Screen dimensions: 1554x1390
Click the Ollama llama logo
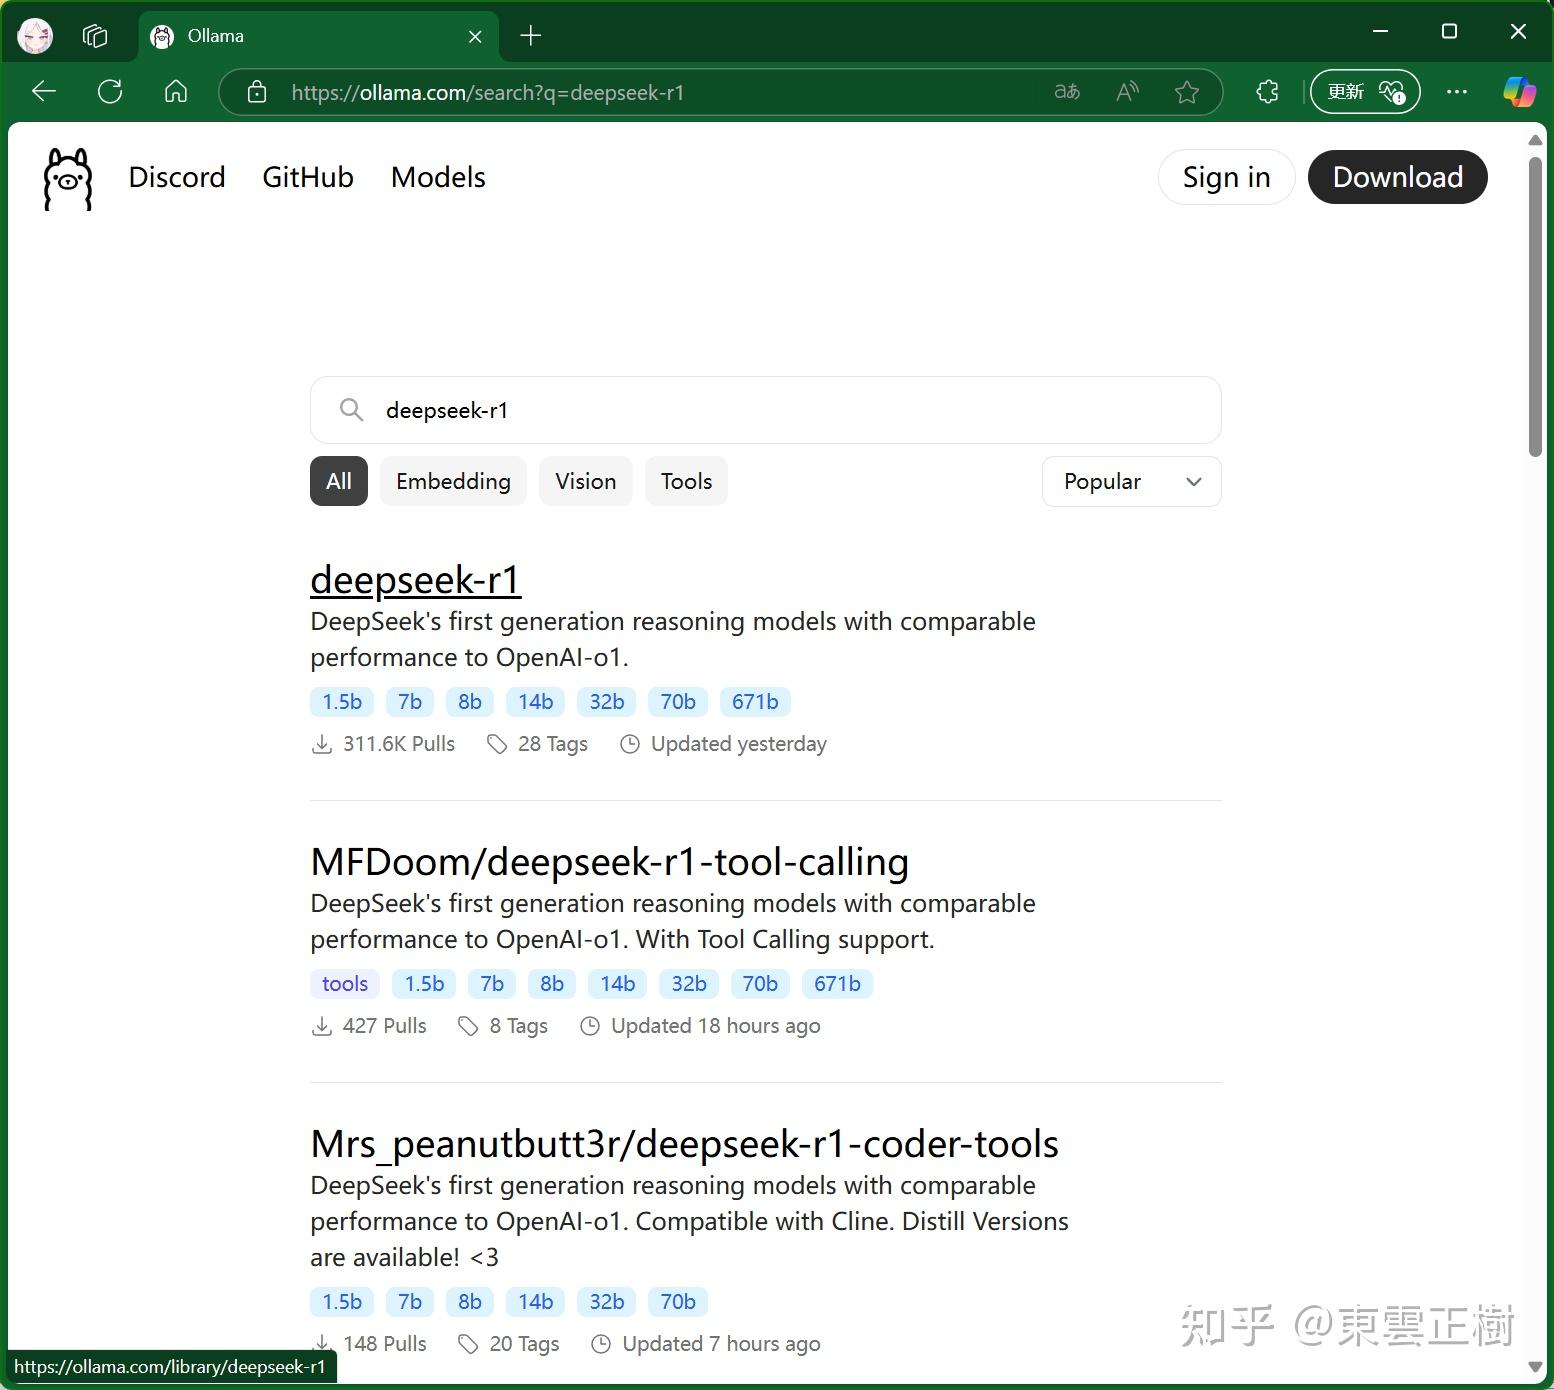[x=66, y=179]
